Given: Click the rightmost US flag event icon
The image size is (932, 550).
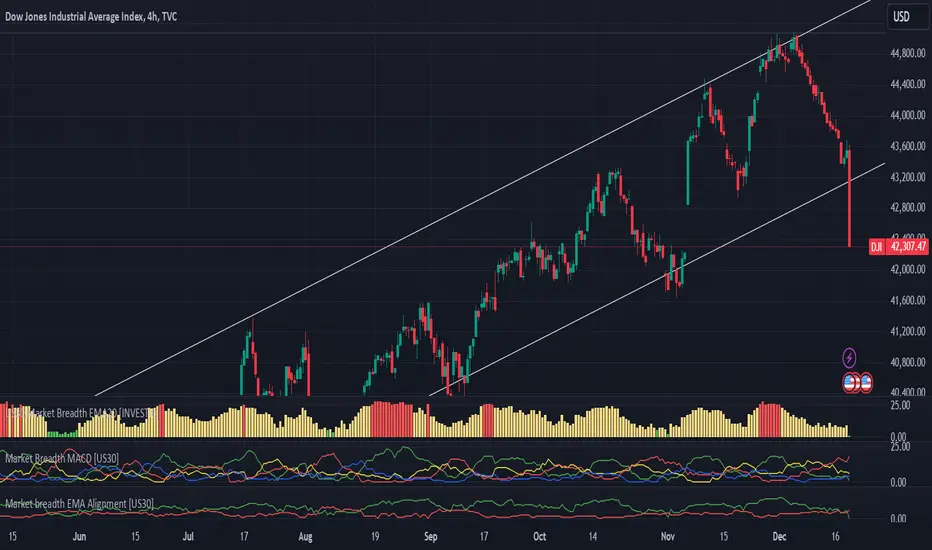Looking at the screenshot, I should [866, 383].
